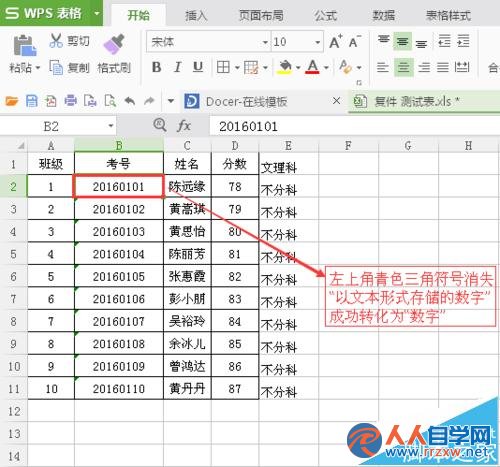Click cell containing 20160105
The width and height of the screenshot is (500, 467).
pos(119,277)
